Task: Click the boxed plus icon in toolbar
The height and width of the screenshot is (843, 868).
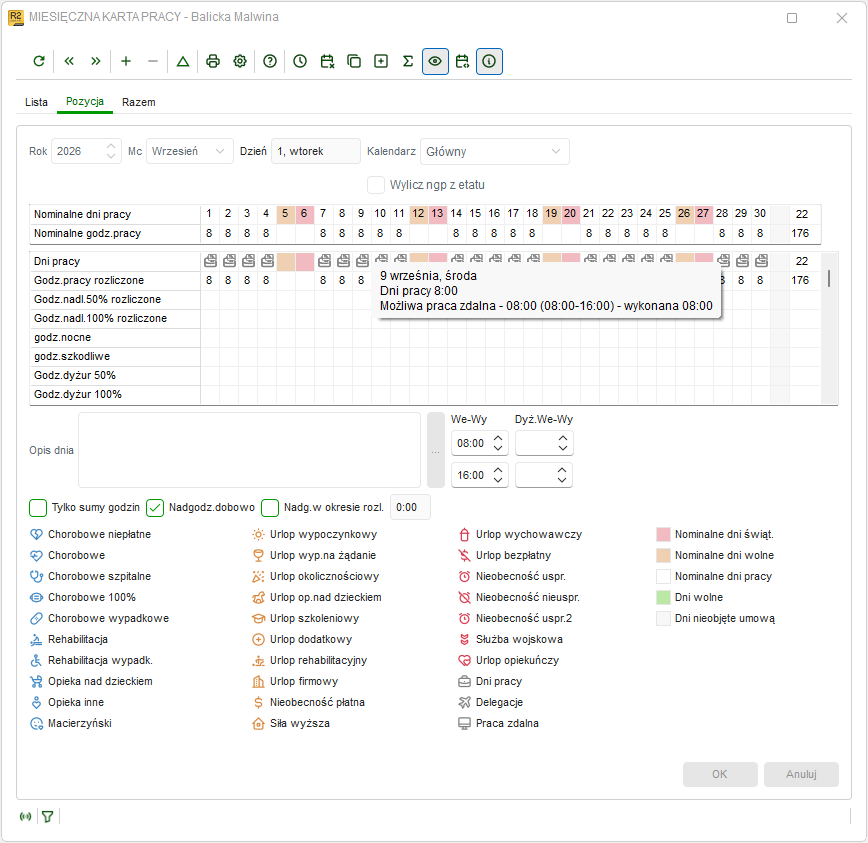Action: (x=381, y=61)
